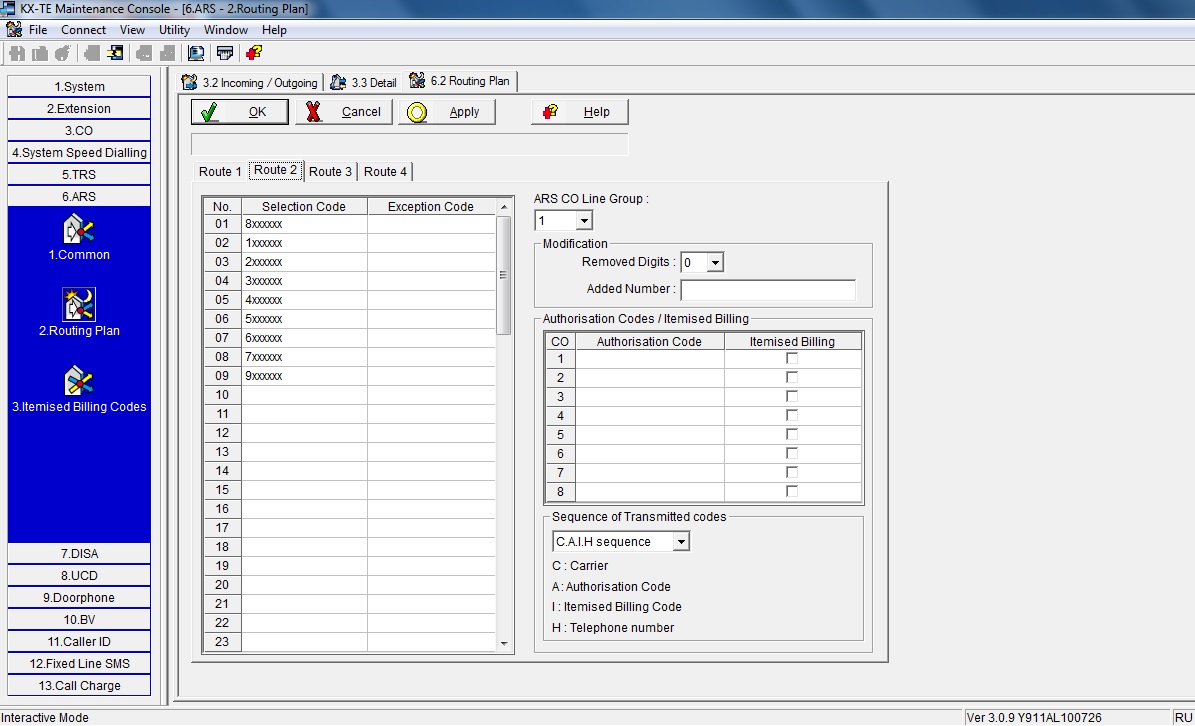
Task: Open the 4.System Speed Dialling section
Action: click(79, 152)
